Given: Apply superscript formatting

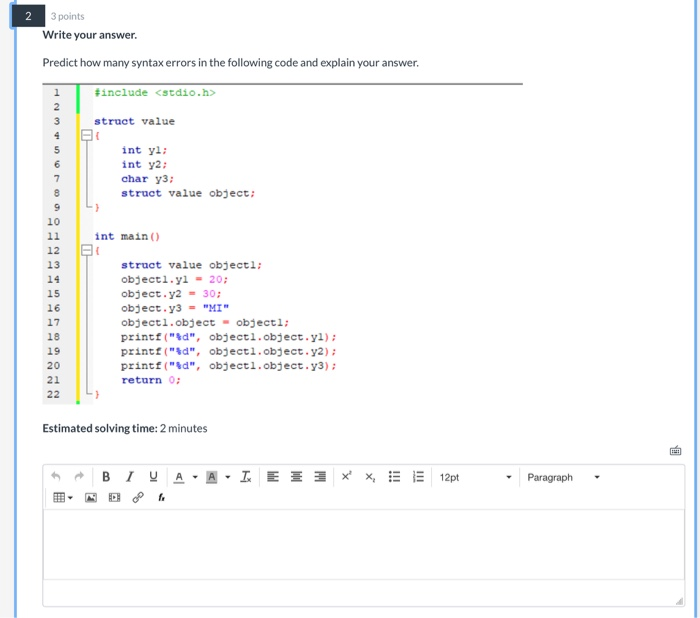Looking at the screenshot, I should point(346,476).
